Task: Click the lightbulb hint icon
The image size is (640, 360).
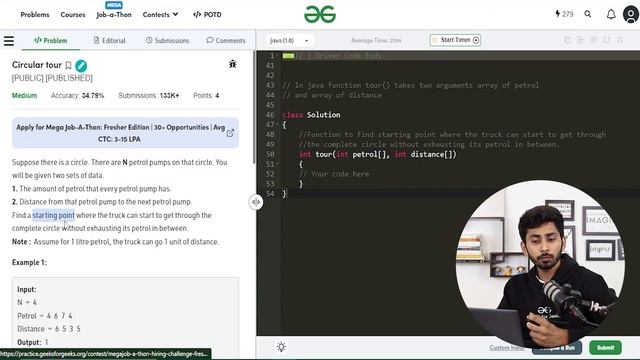Action: [x=281, y=347]
